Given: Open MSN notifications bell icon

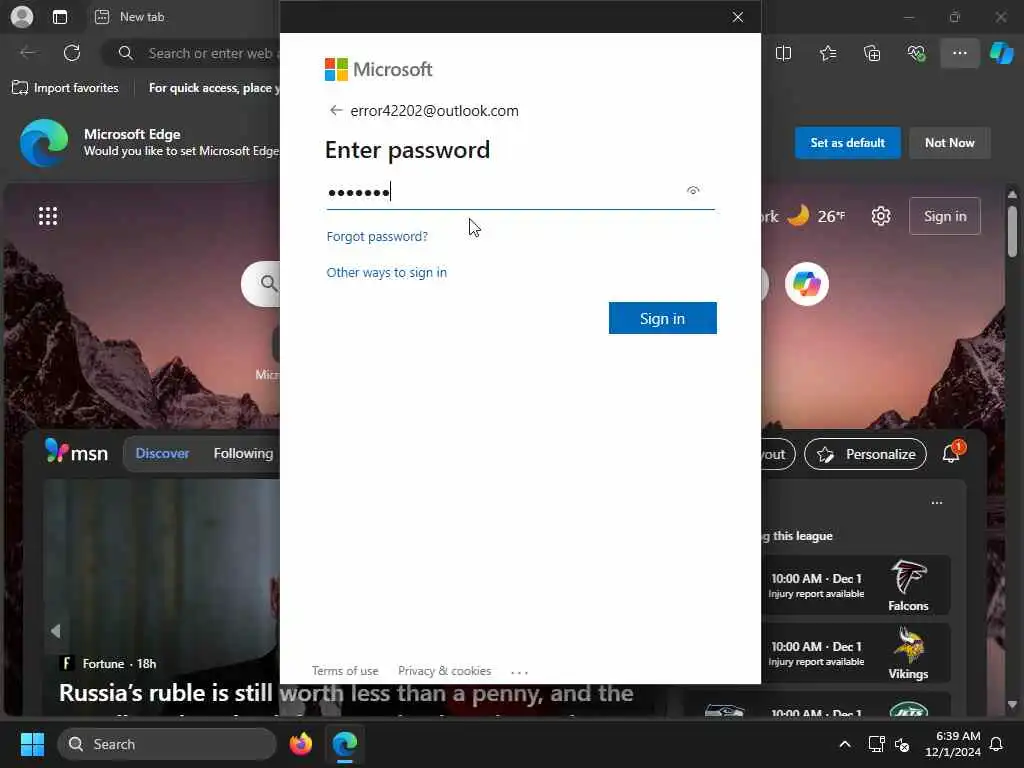Looking at the screenshot, I should pyautogui.click(x=951, y=454).
